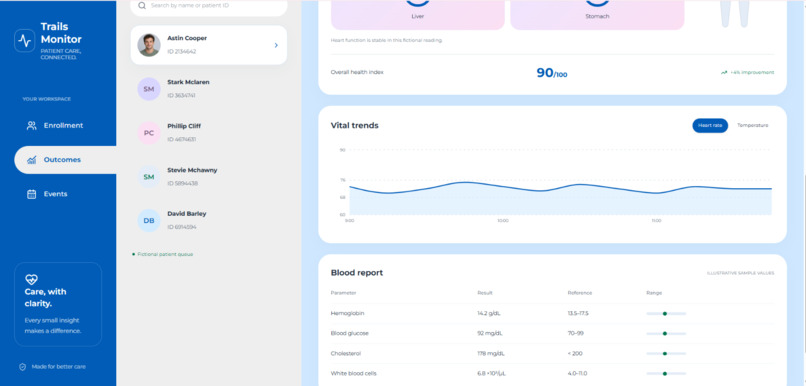Switch vital trends to Temperature

(x=753, y=125)
